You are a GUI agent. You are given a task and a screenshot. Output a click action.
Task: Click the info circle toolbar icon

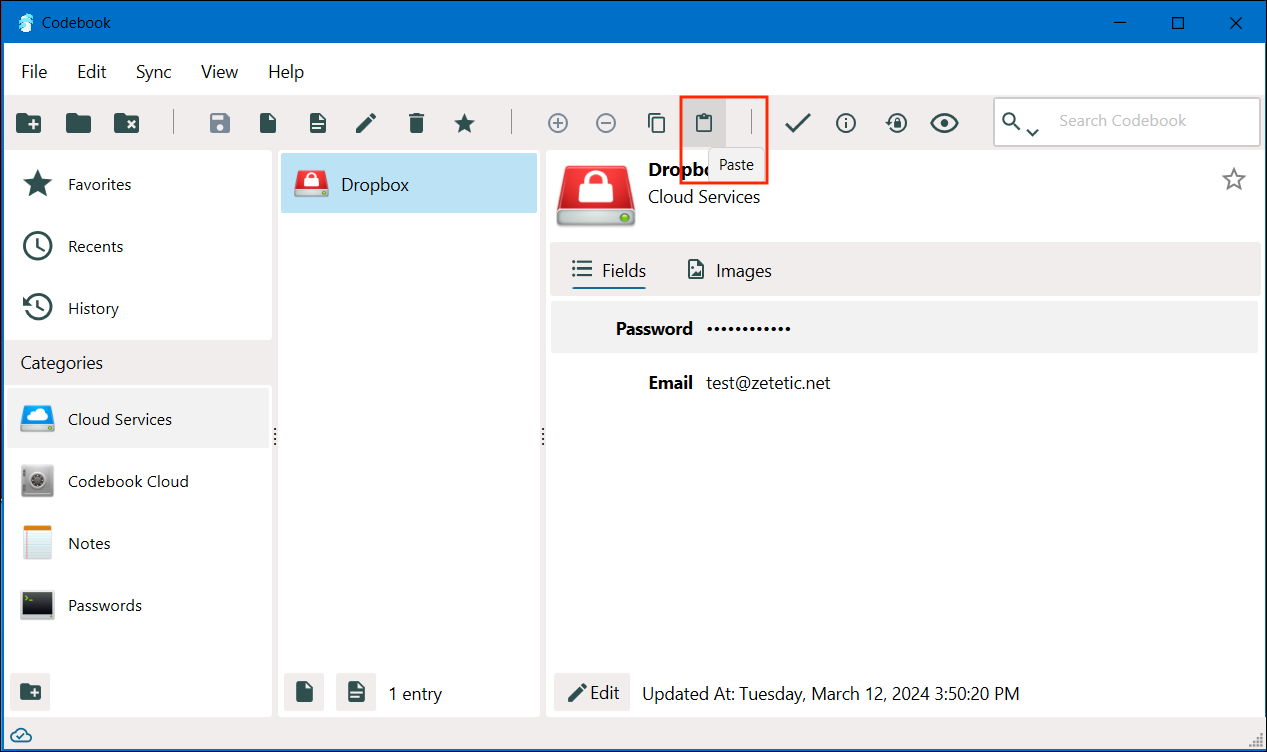(846, 123)
